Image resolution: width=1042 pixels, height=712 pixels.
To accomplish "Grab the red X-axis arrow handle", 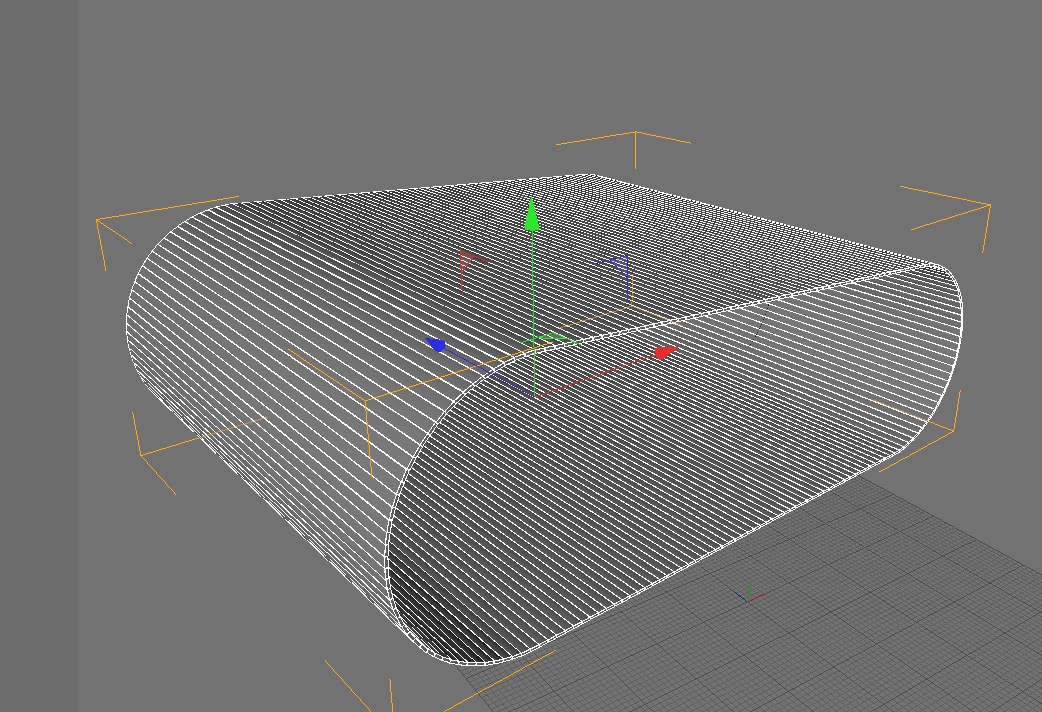I will coord(666,352).
